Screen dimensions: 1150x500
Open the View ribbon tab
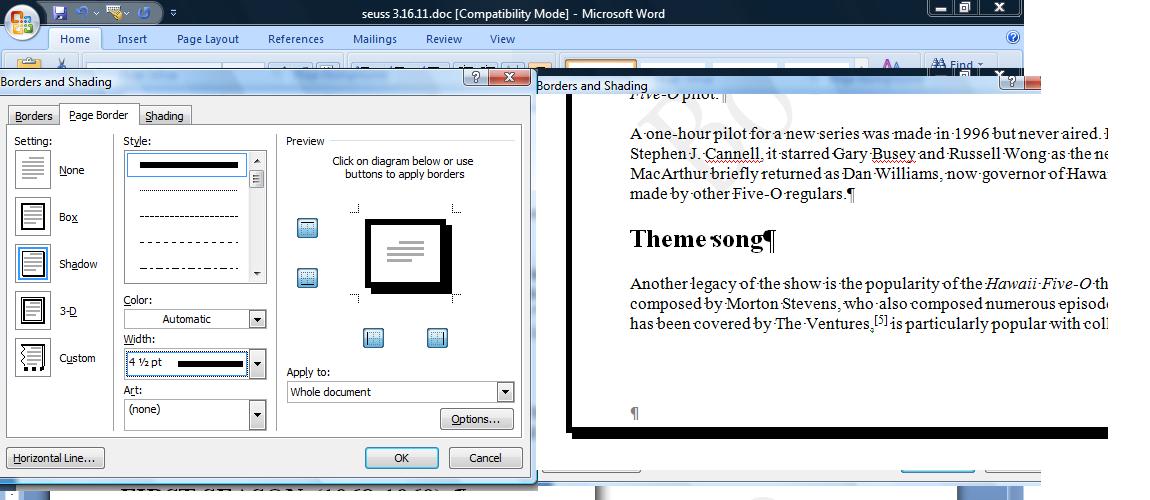pyautogui.click(x=502, y=39)
